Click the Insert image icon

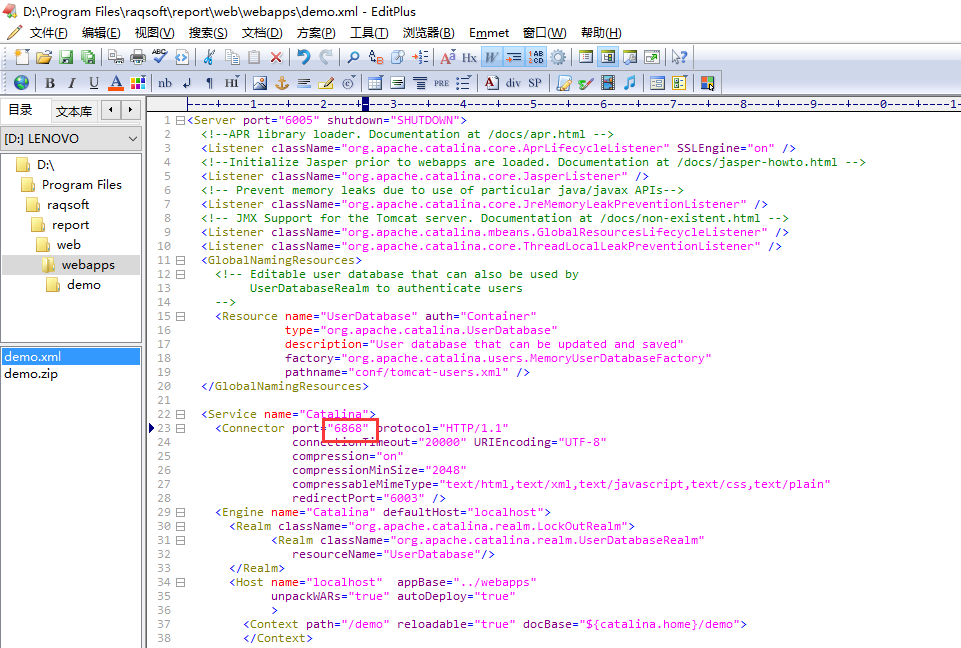259,83
